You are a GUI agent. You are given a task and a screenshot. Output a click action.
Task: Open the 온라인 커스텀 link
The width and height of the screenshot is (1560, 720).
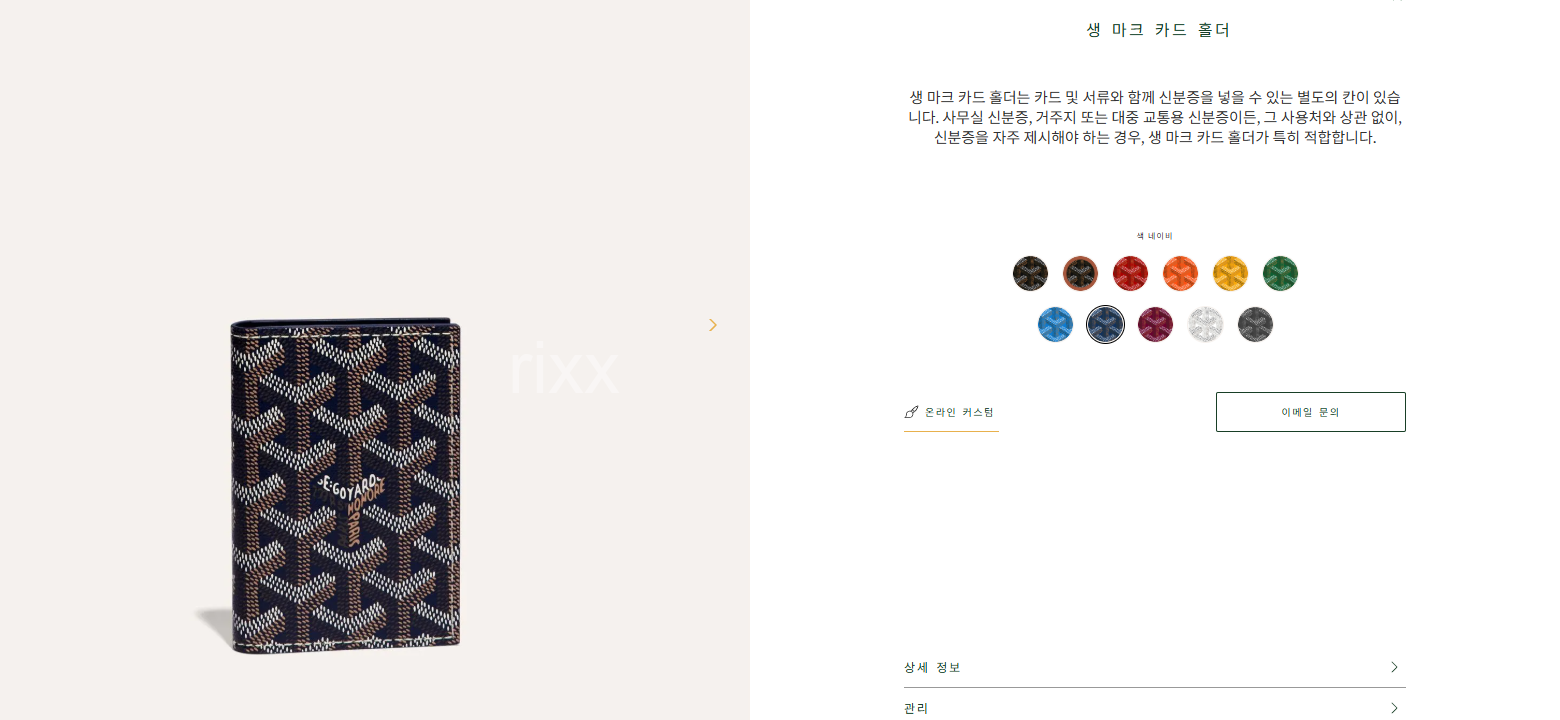pyautogui.click(x=951, y=412)
